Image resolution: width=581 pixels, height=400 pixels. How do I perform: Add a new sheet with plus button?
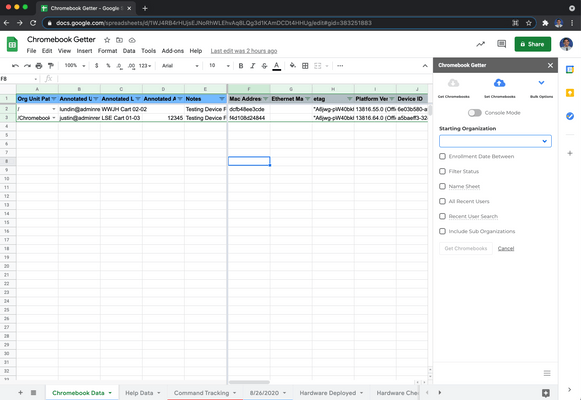coord(20,393)
